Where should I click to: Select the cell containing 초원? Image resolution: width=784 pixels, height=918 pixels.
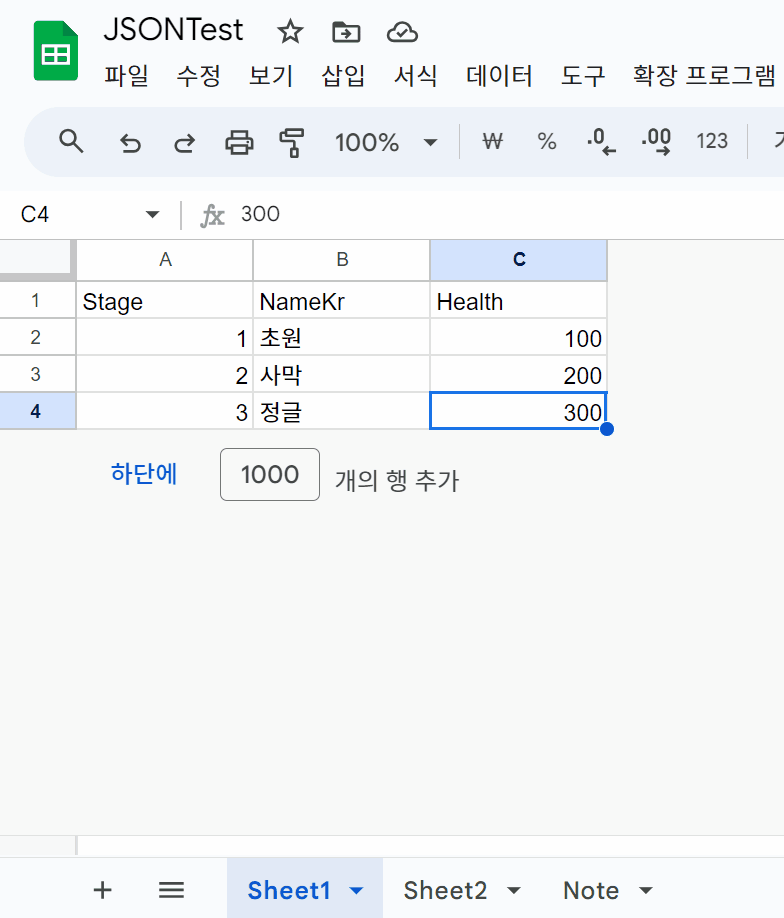342,338
